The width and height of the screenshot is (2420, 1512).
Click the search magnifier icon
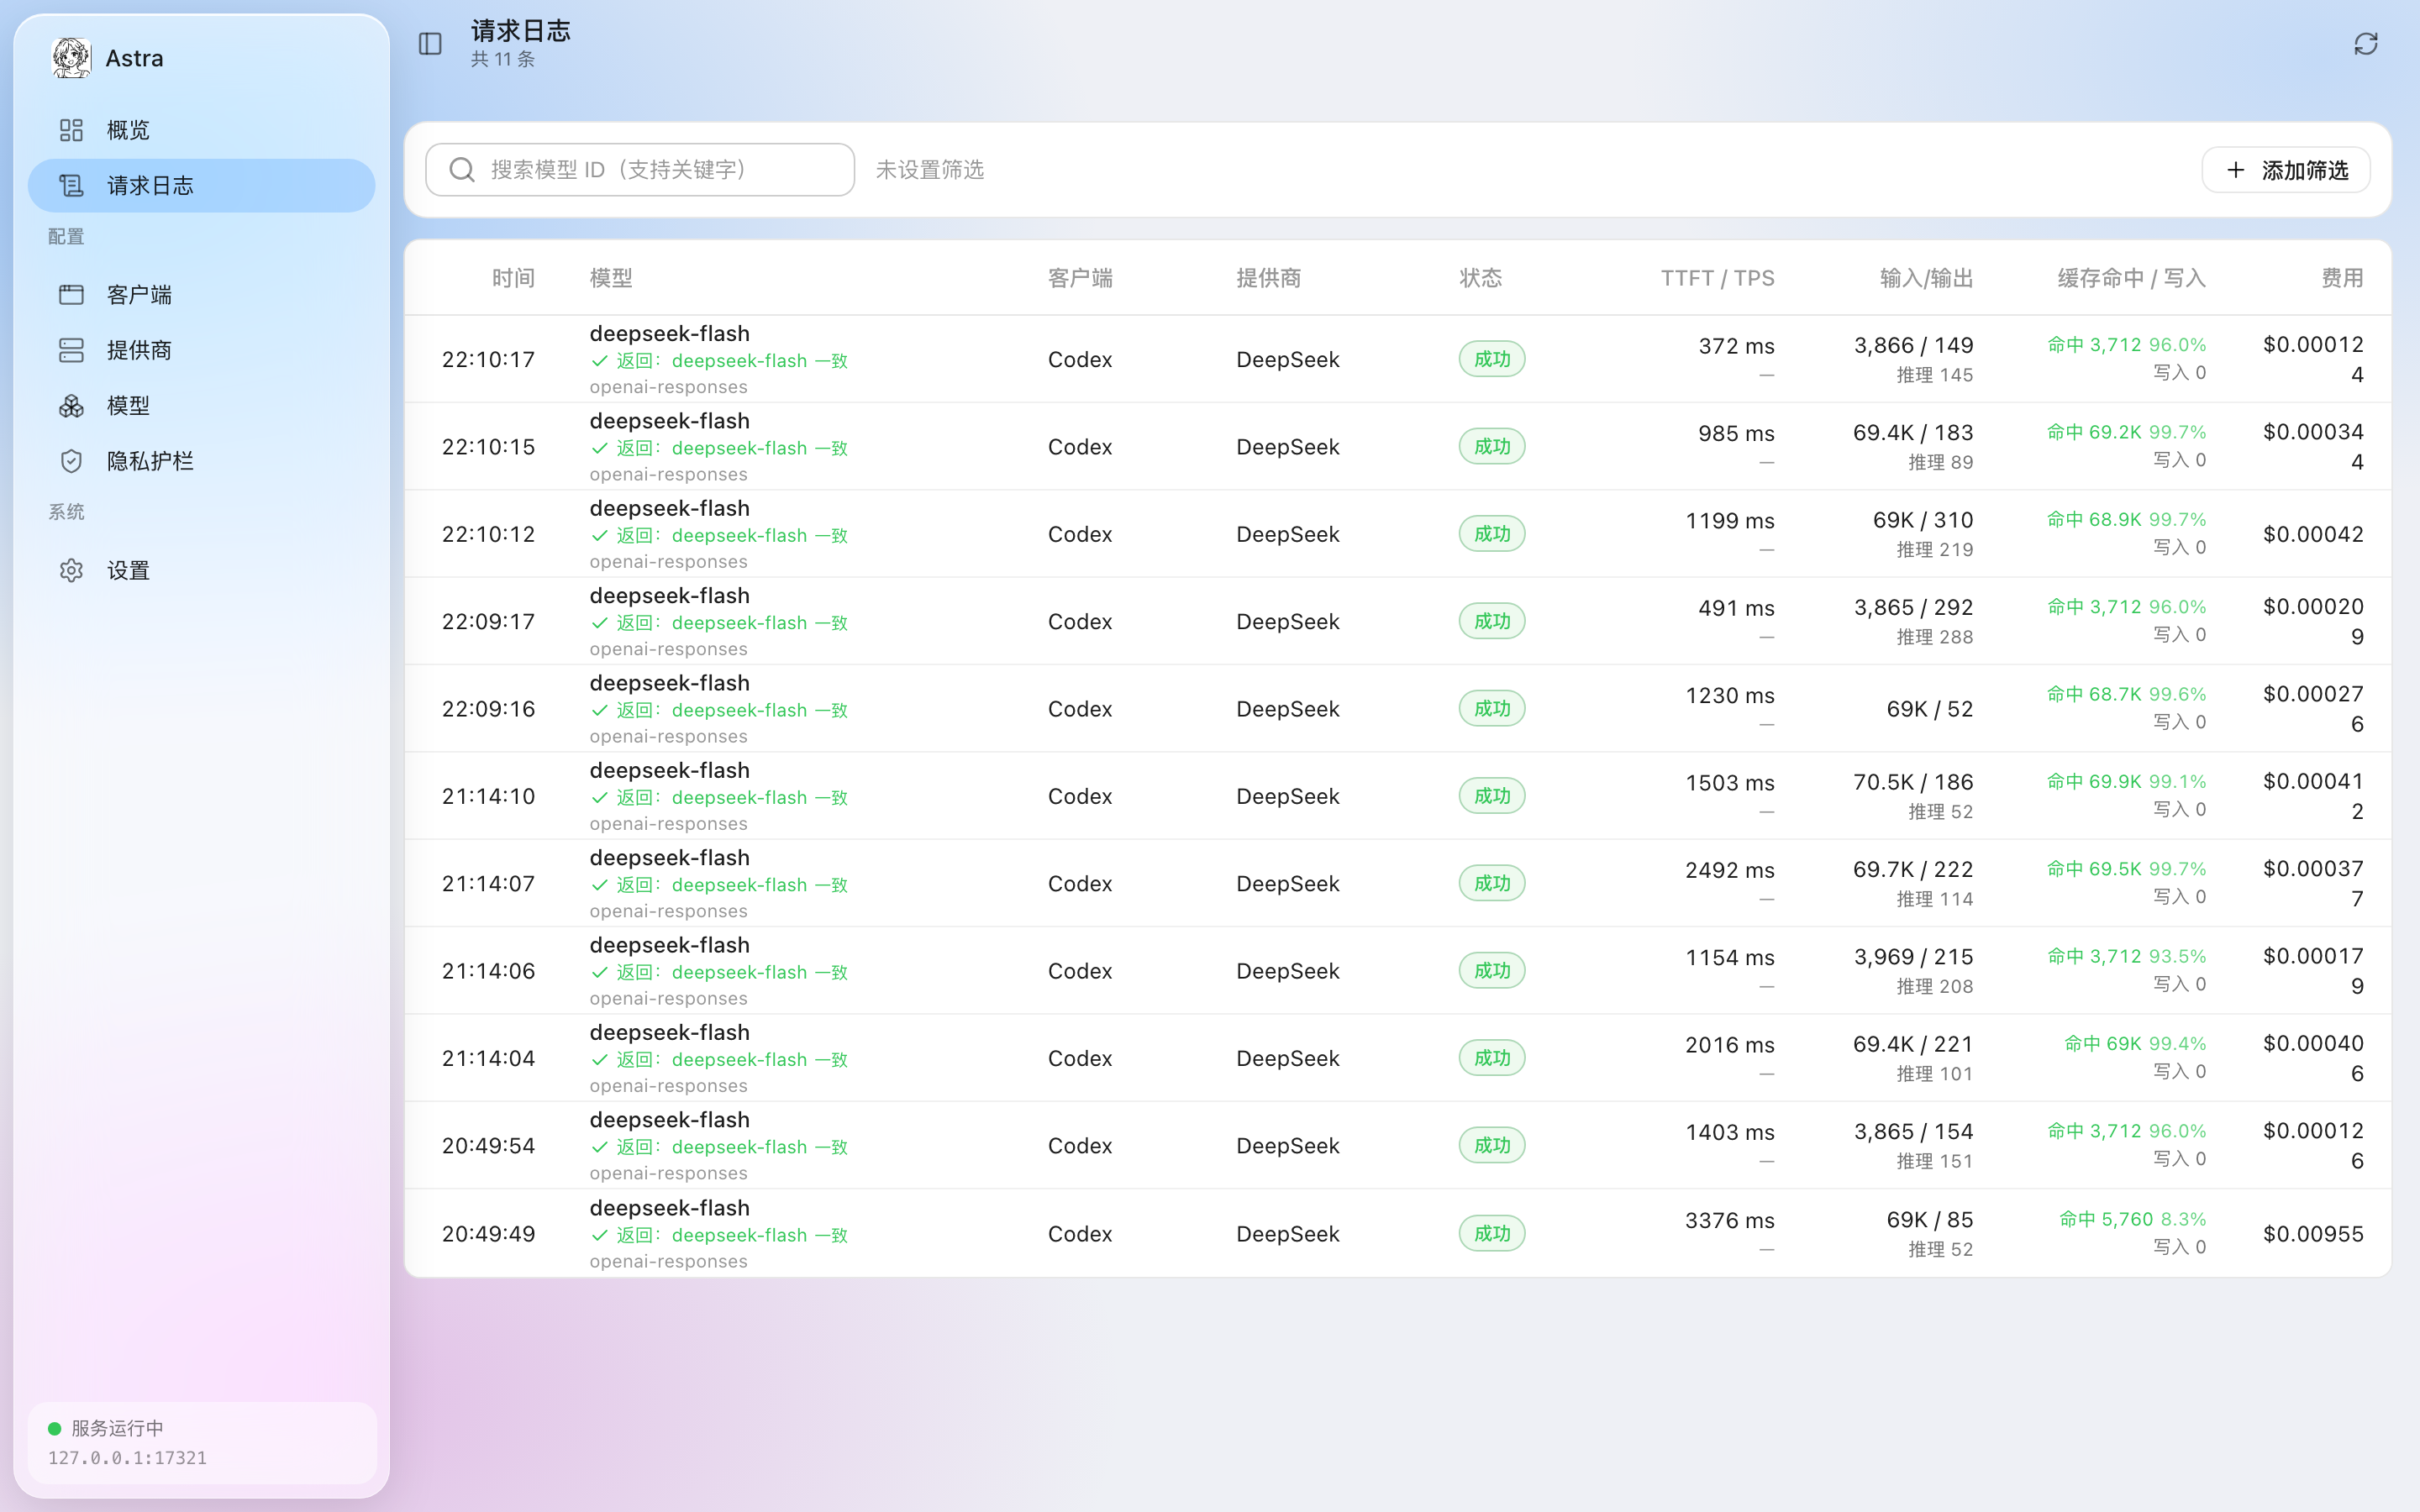462,170
